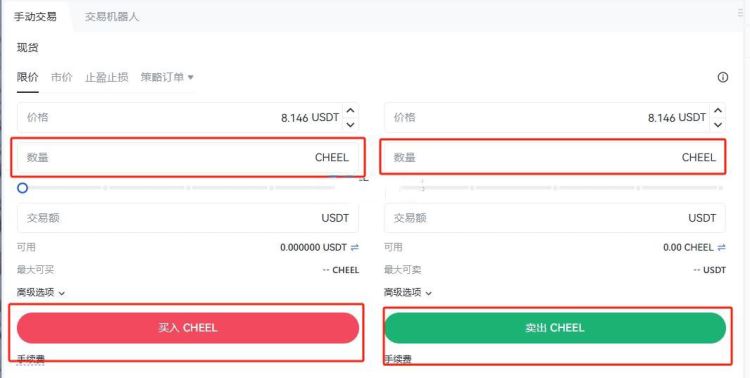Click the sell 交易额 USDT input field

click(x=555, y=218)
